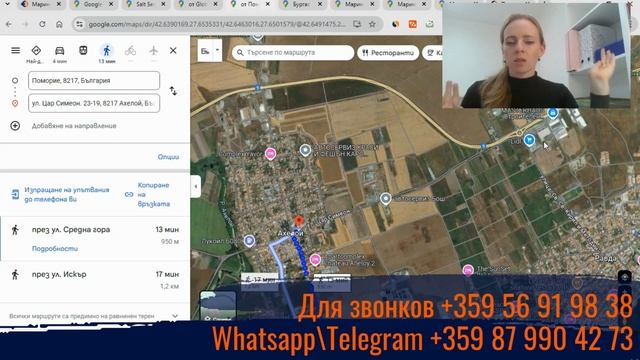Close the directions panel with X
Viewport: 640px width, 360px height.
[173, 51]
